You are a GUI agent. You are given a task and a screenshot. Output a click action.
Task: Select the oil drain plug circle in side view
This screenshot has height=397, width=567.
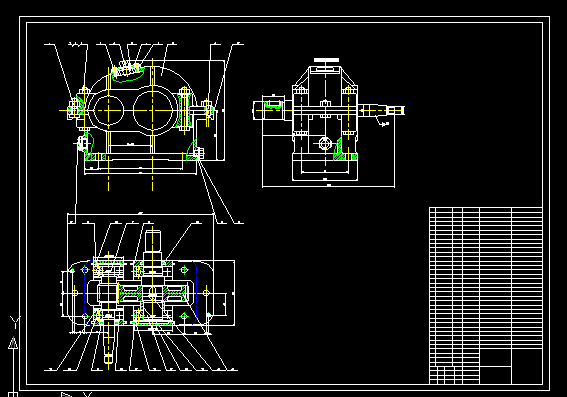(x=325, y=144)
